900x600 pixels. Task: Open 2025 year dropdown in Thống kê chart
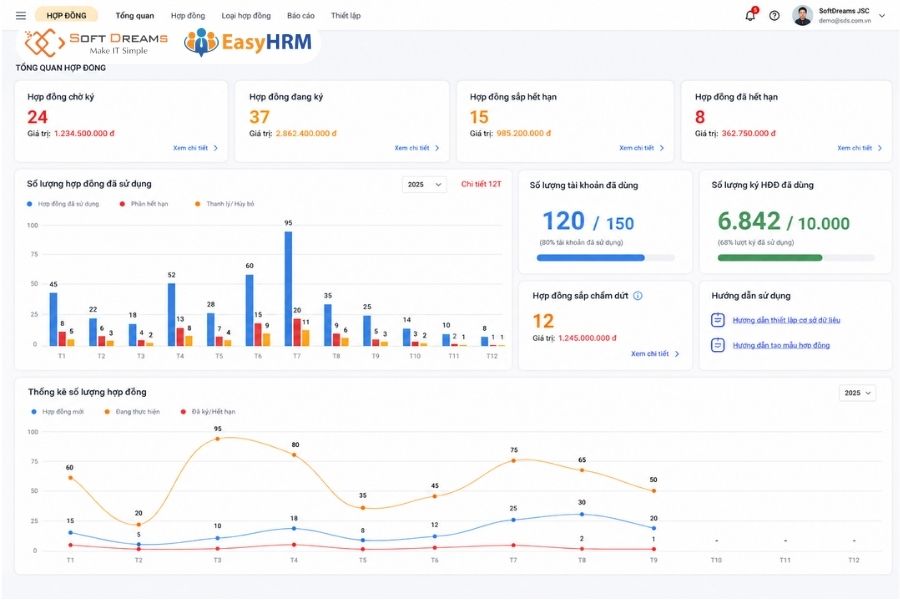[858, 393]
